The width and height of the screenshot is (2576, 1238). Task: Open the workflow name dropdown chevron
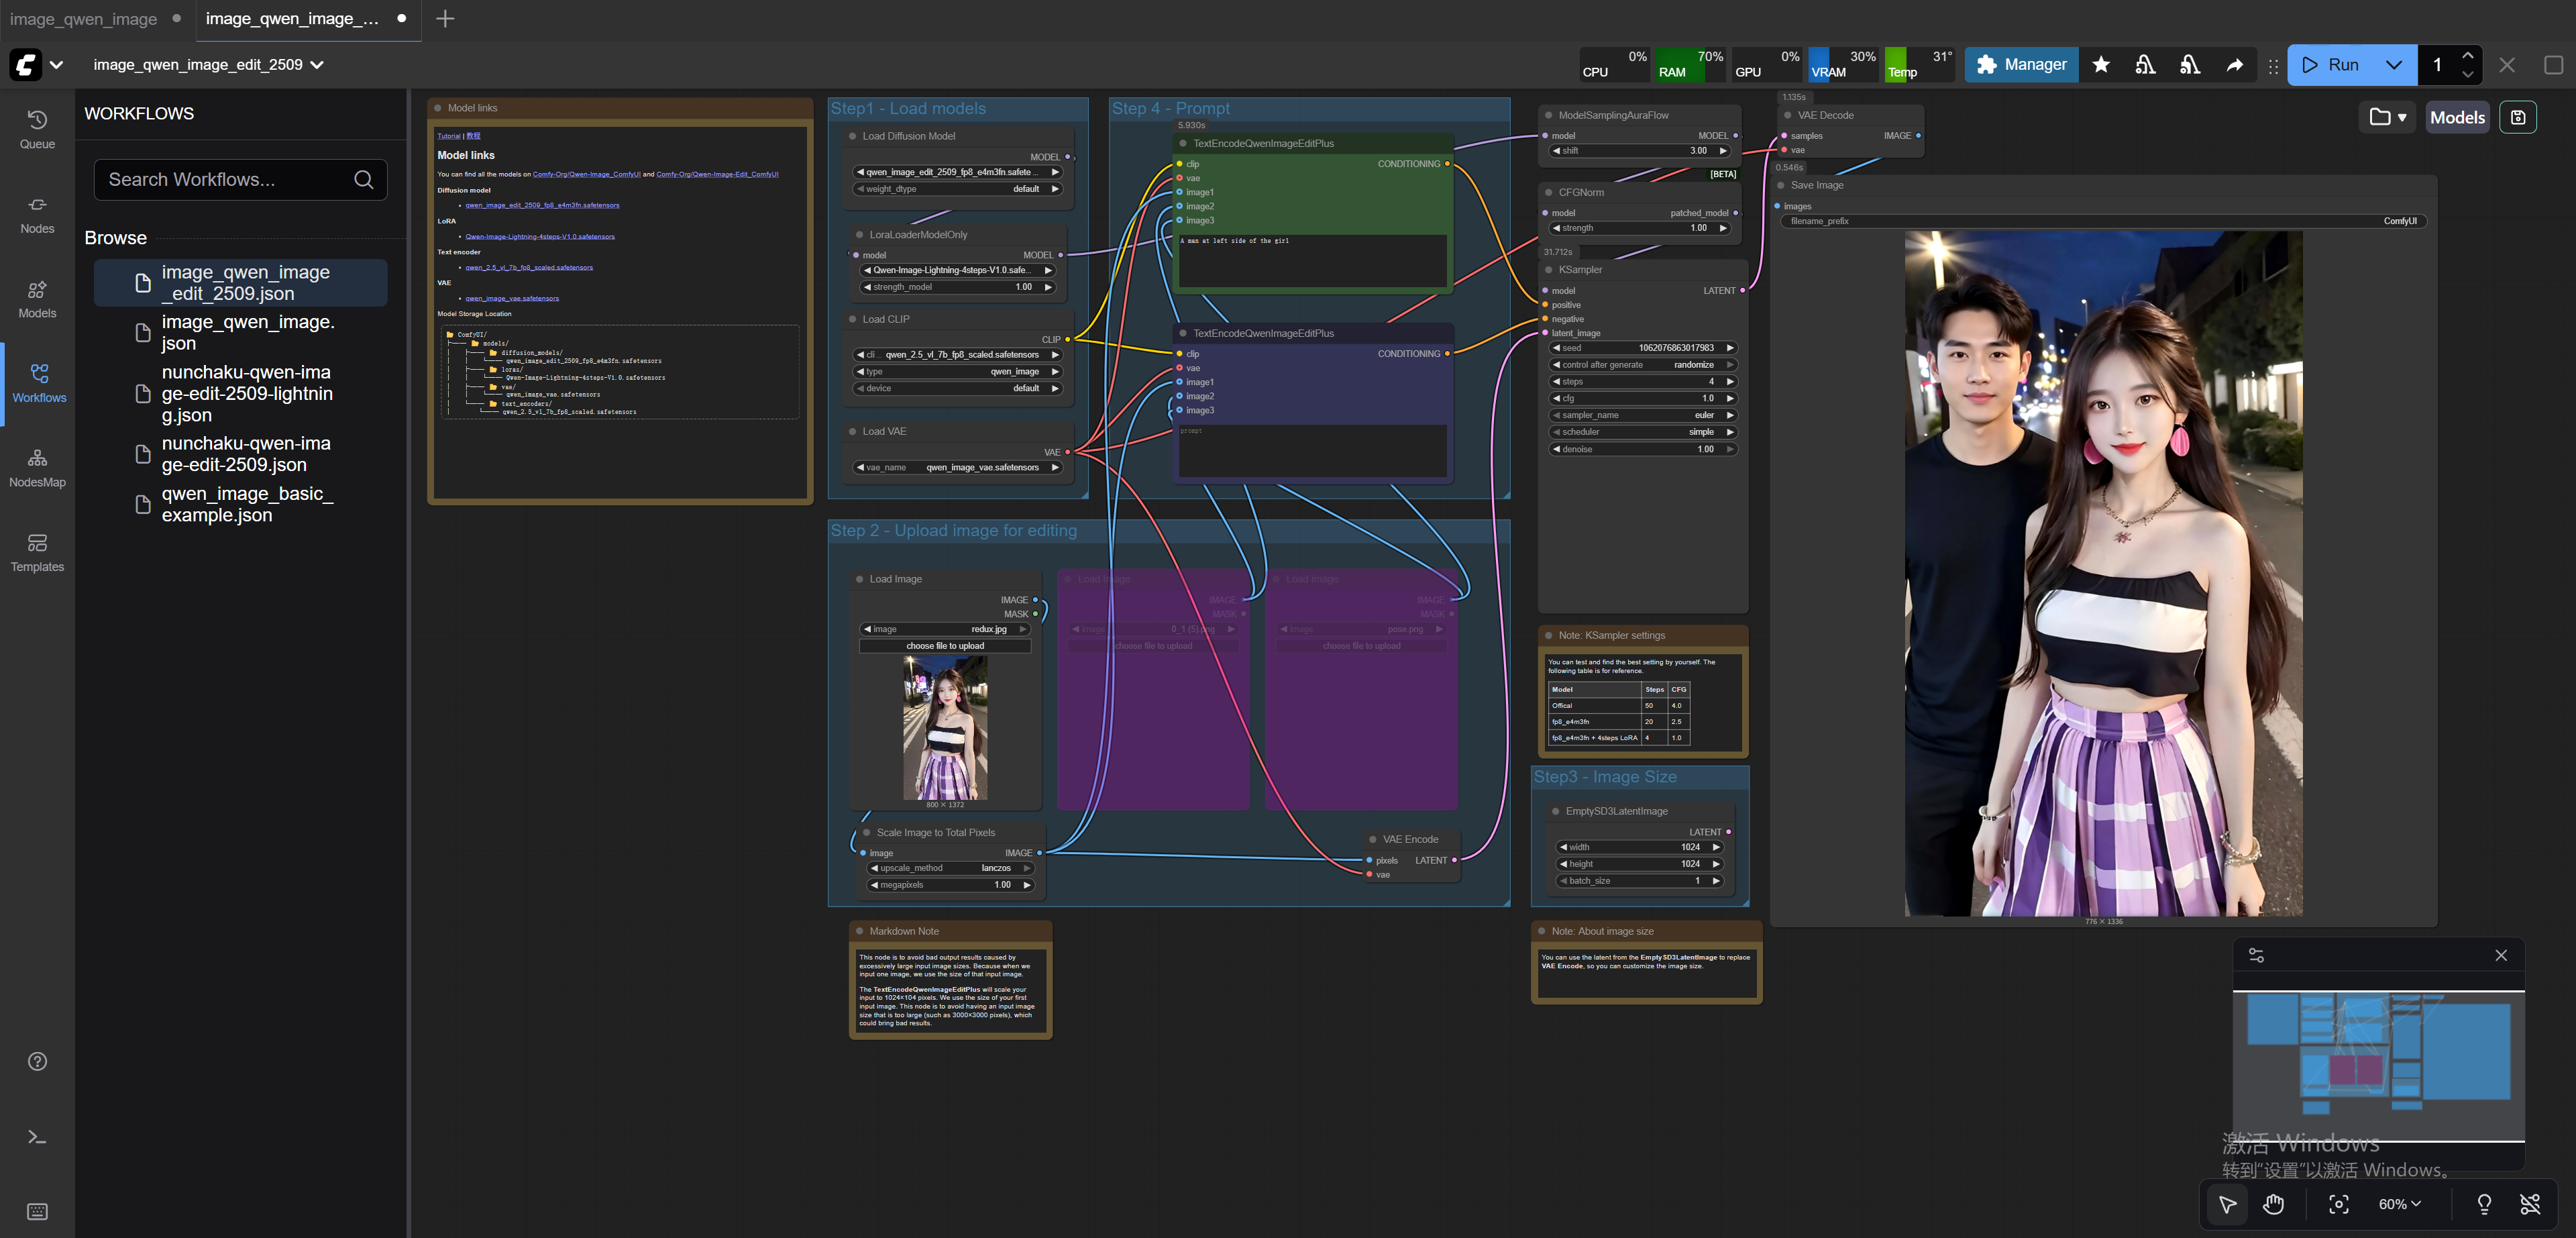coord(317,65)
